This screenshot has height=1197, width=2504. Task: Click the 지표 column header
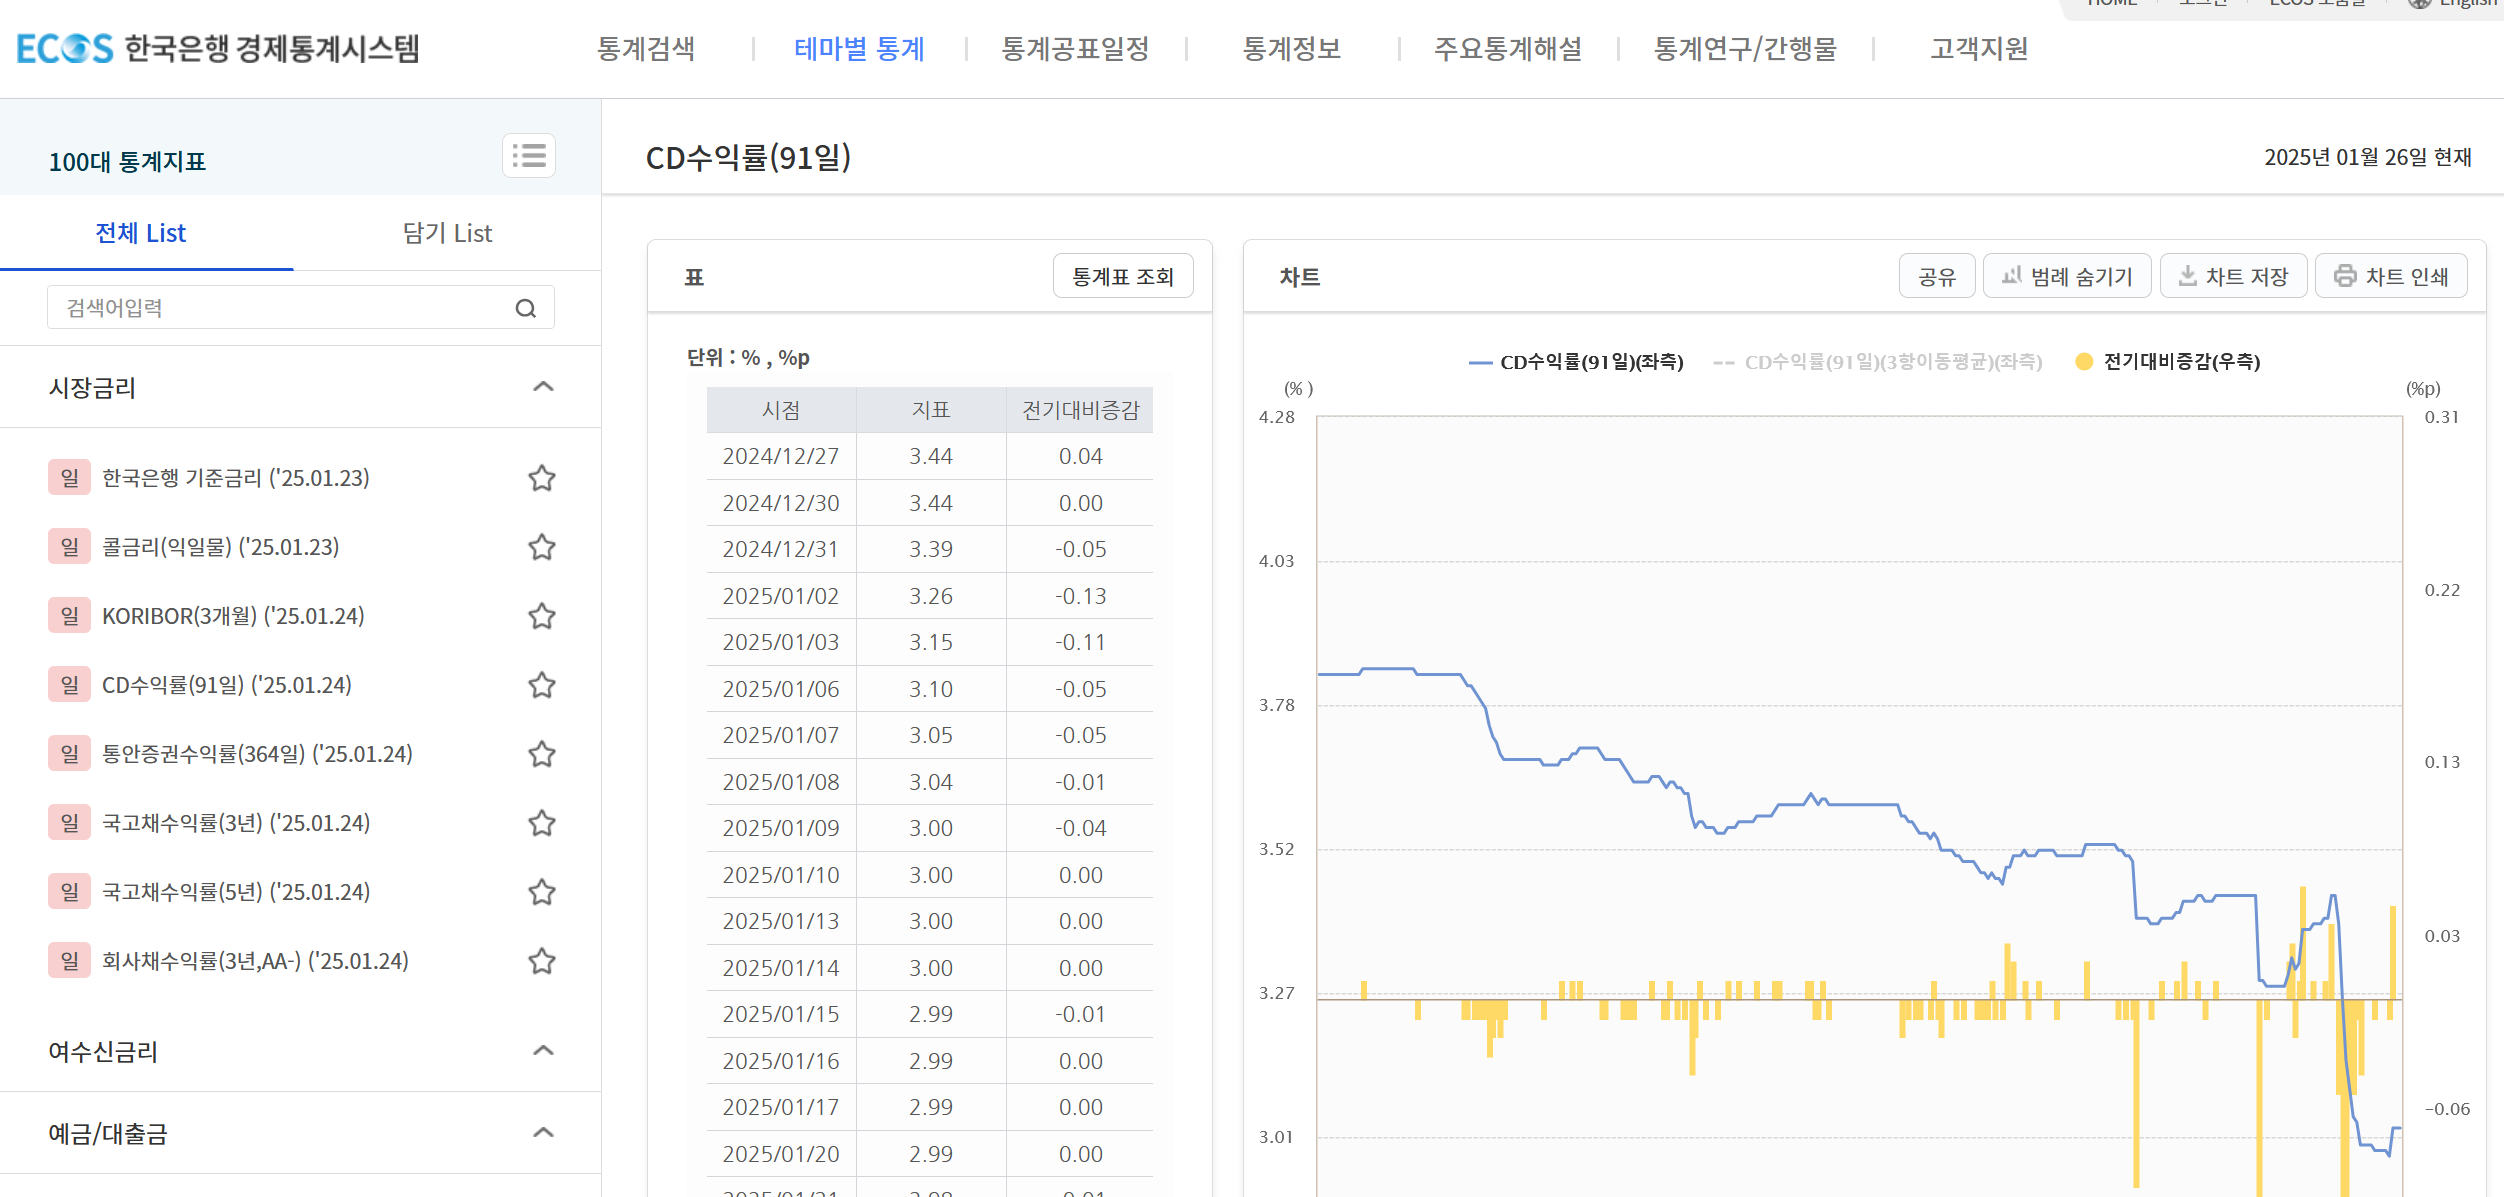click(931, 410)
